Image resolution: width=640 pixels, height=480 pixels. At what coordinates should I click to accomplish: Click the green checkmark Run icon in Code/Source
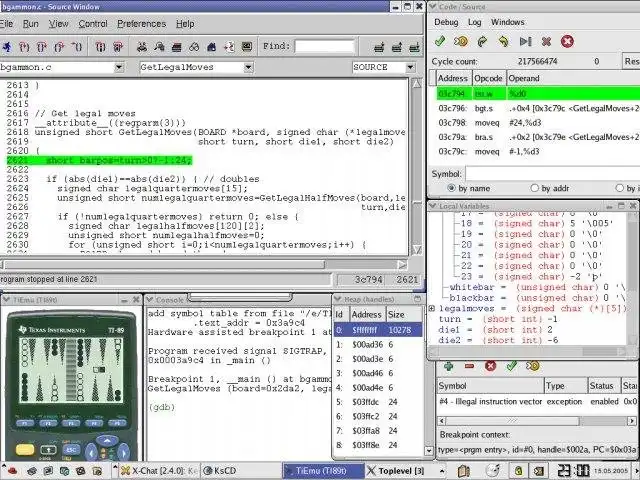[x=440, y=41]
